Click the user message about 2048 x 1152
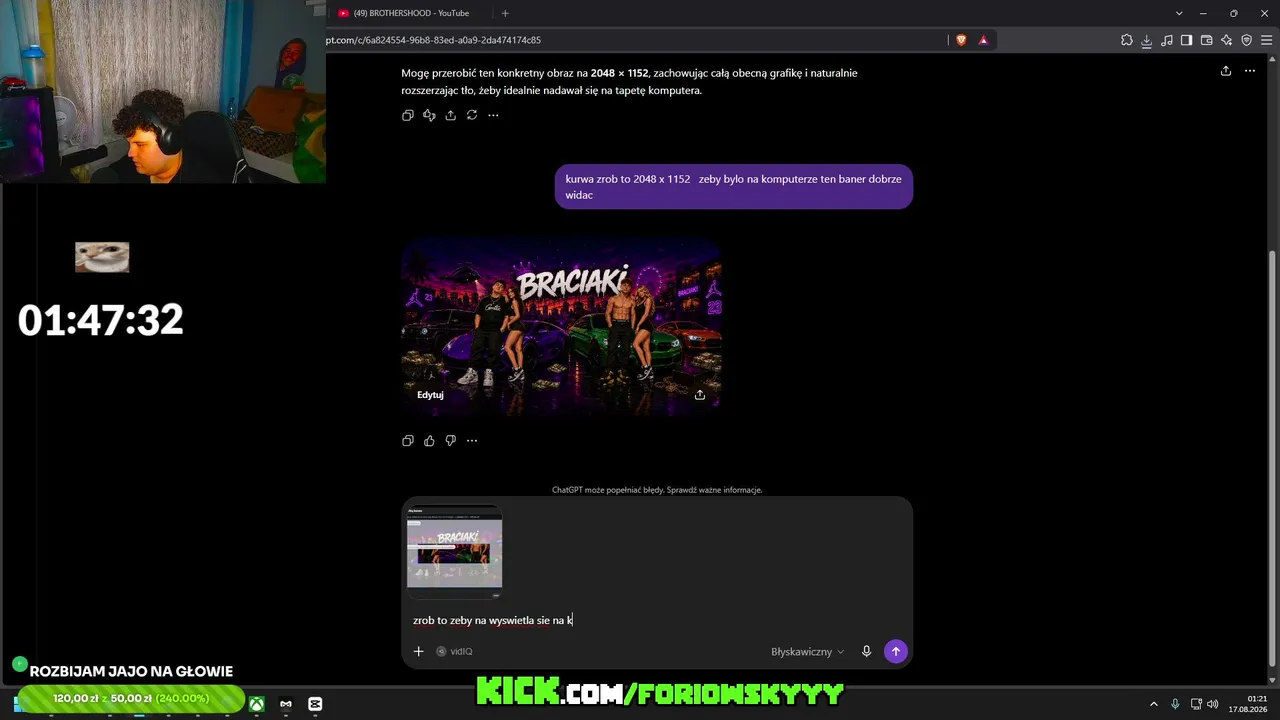This screenshot has height=720, width=1280. click(734, 187)
